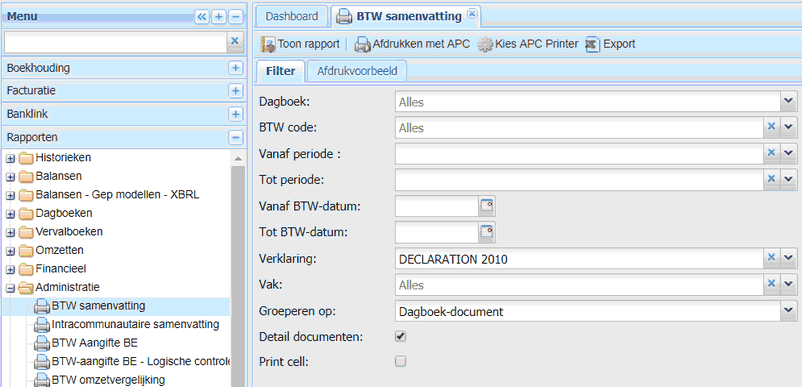Screen dimensions: 802x387
Task: Open the Vanaf periode dropdown arrow
Action: coord(789,153)
